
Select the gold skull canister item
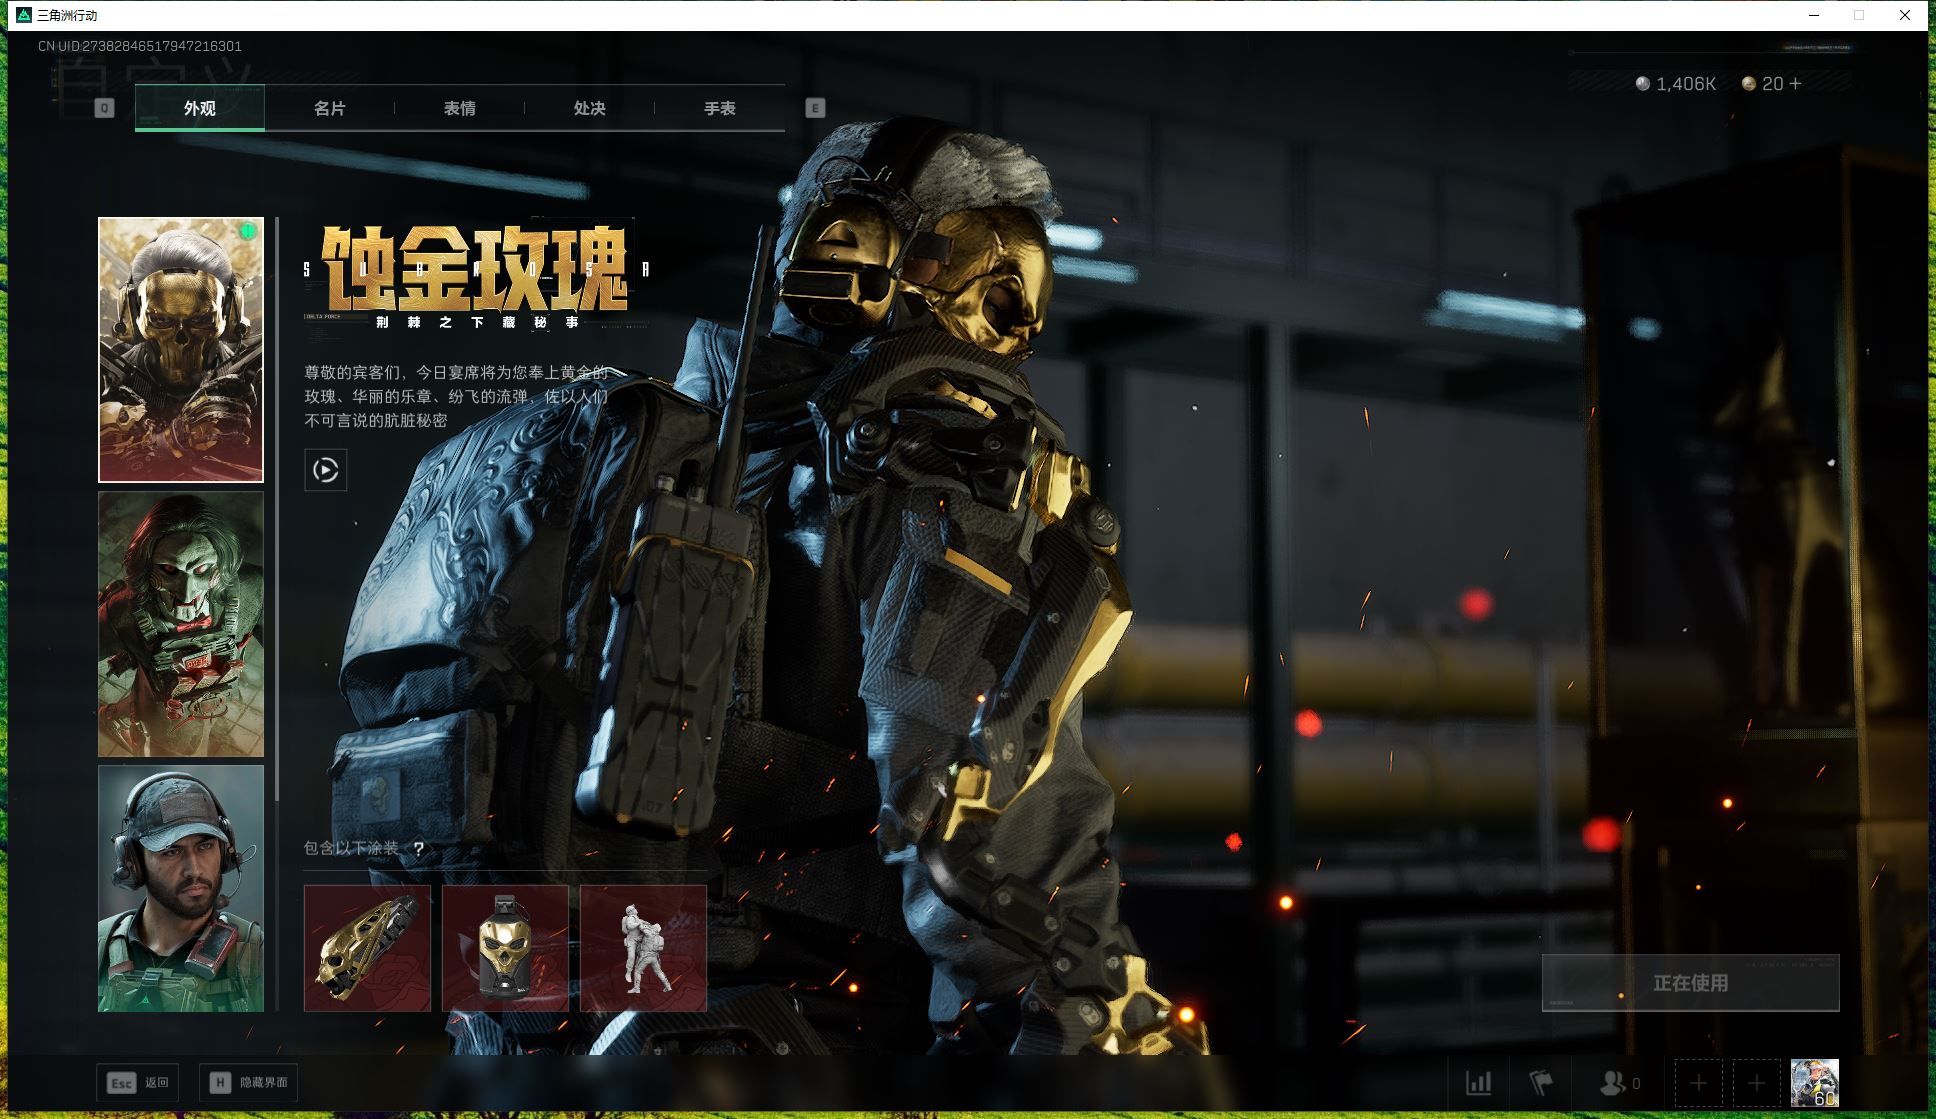505,948
